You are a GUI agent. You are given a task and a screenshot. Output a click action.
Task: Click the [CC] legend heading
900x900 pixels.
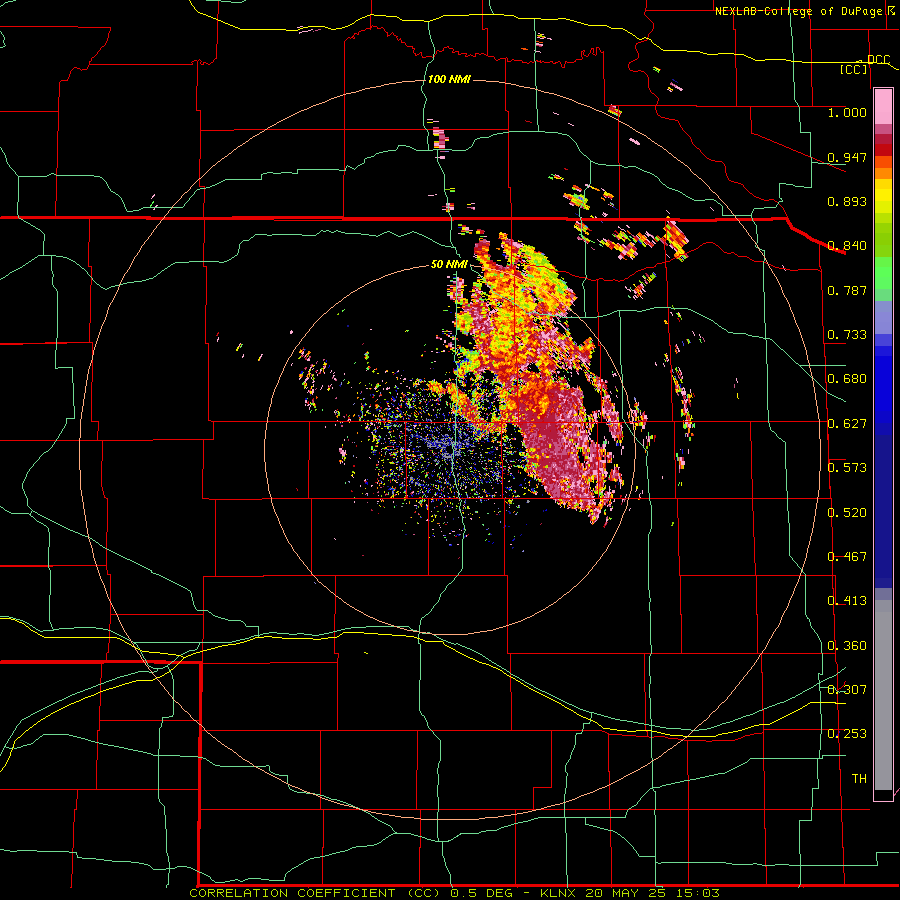click(x=854, y=69)
